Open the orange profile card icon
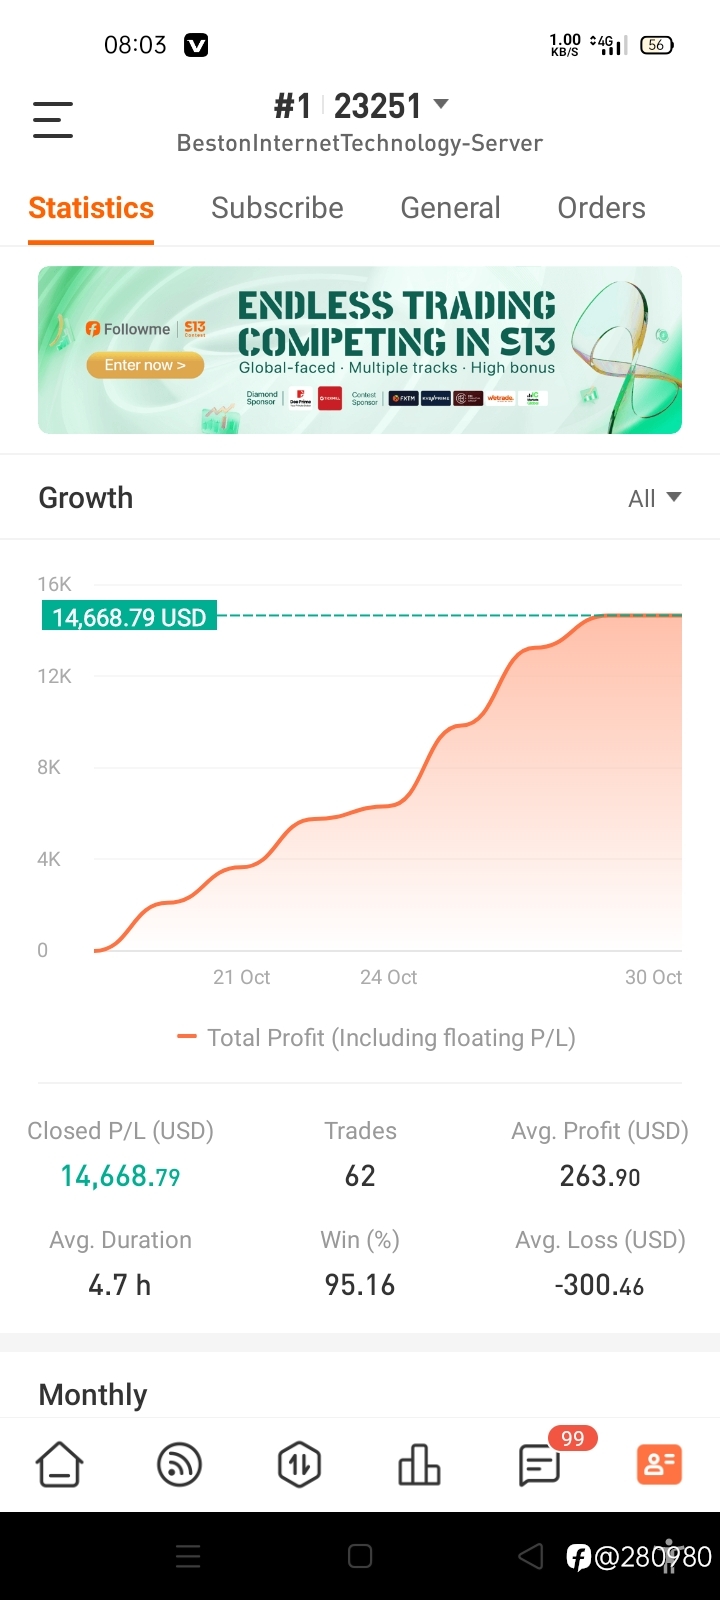The width and height of the screenshot is (720, 1600). pyautogui.click(x=659, y=1465)
